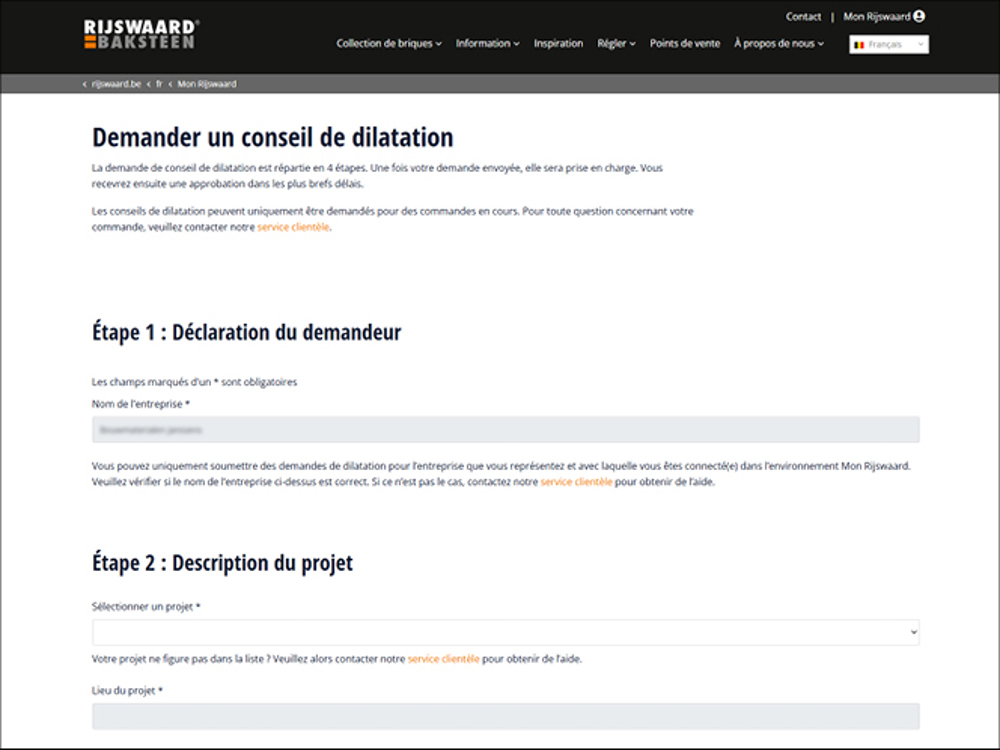Click rijswaard.be in the breadcrumb
The width and height of the screenshot is (1000, 750).
tap(116, 84)
